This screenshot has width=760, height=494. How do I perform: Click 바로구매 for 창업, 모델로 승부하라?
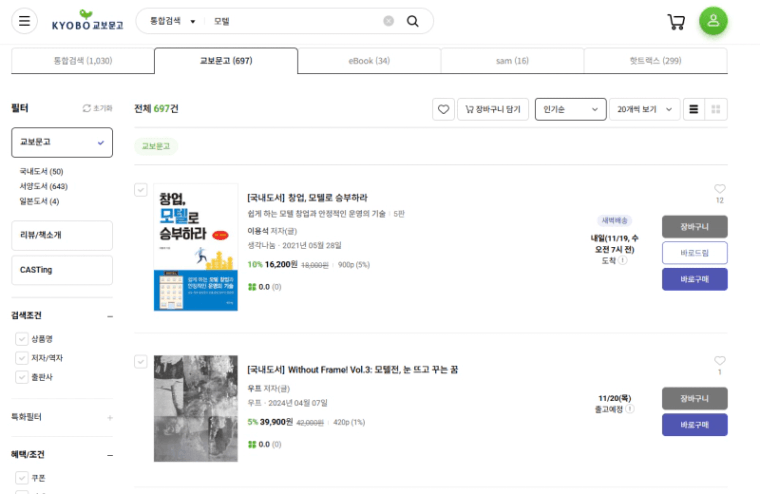[x=695, y=279]
